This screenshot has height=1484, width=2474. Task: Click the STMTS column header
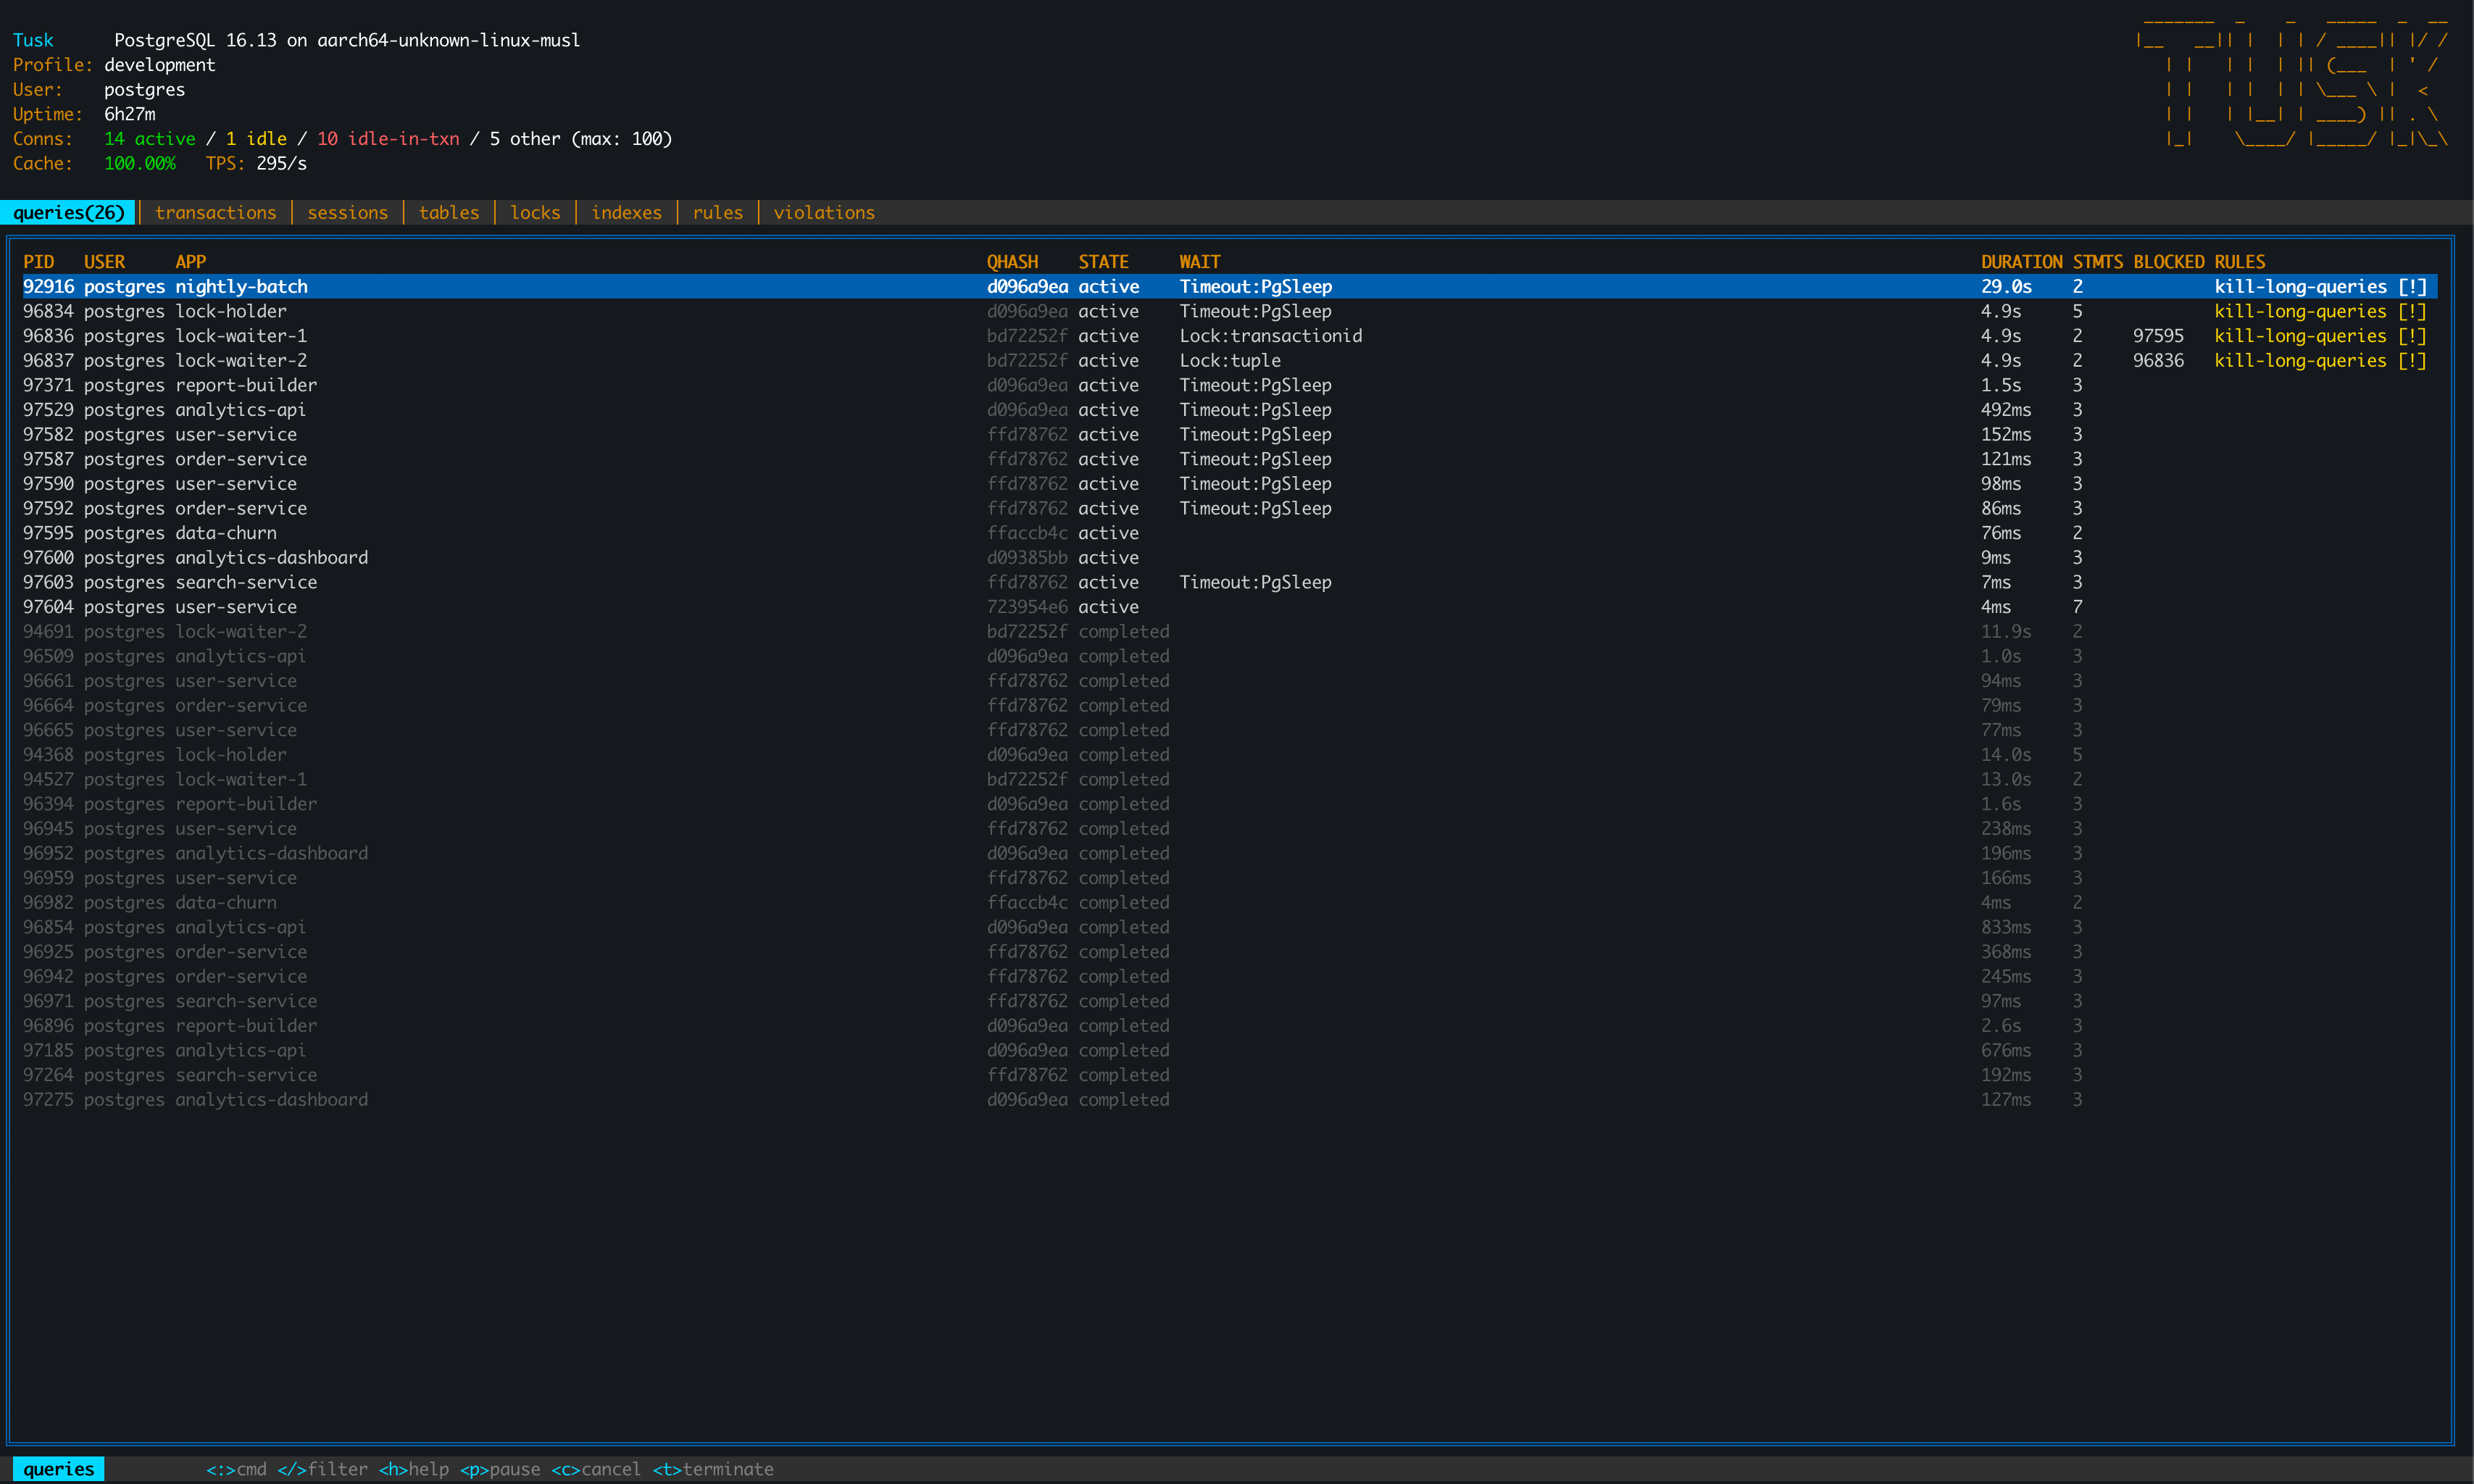pyautogui.click(x=2097, y=262)
